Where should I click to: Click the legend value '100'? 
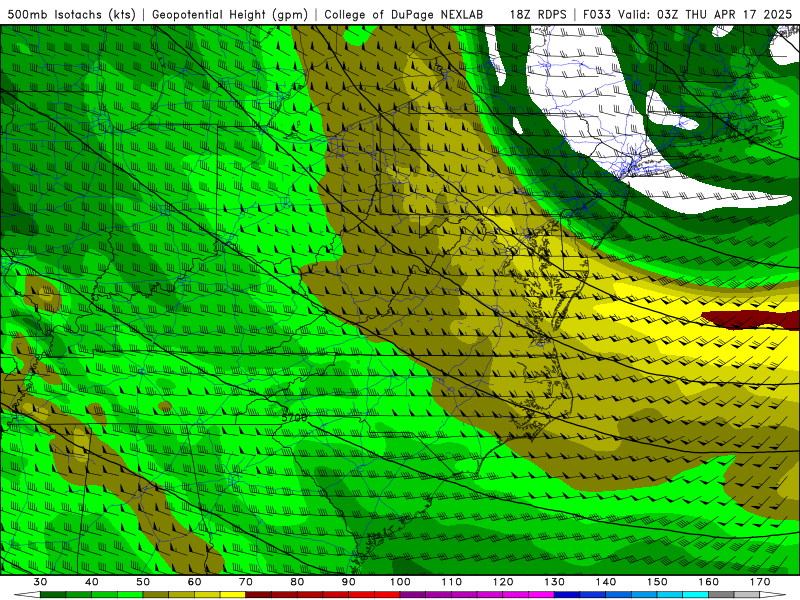[x=400, y=582]
